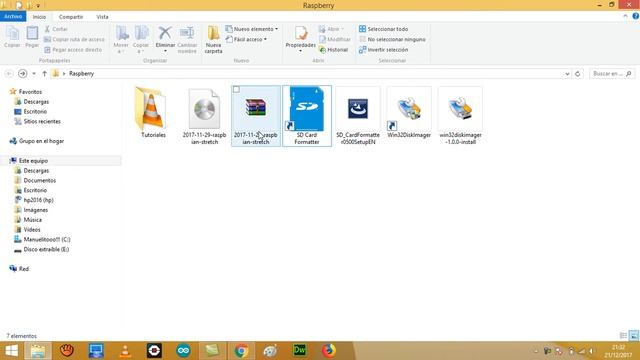
Task: Select the Win32DiskImager shortcut
Action: [409, 113]
